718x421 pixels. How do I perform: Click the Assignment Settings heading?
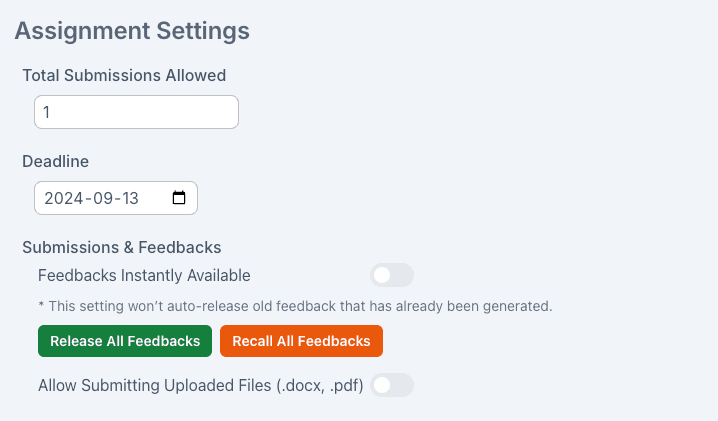[132, 31]
